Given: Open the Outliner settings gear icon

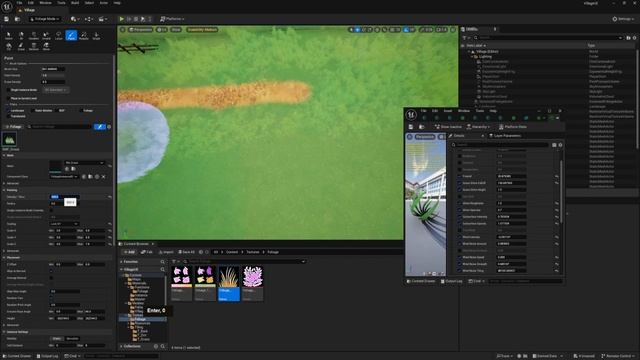Looking at the screenshot, I should pos(635,38).
